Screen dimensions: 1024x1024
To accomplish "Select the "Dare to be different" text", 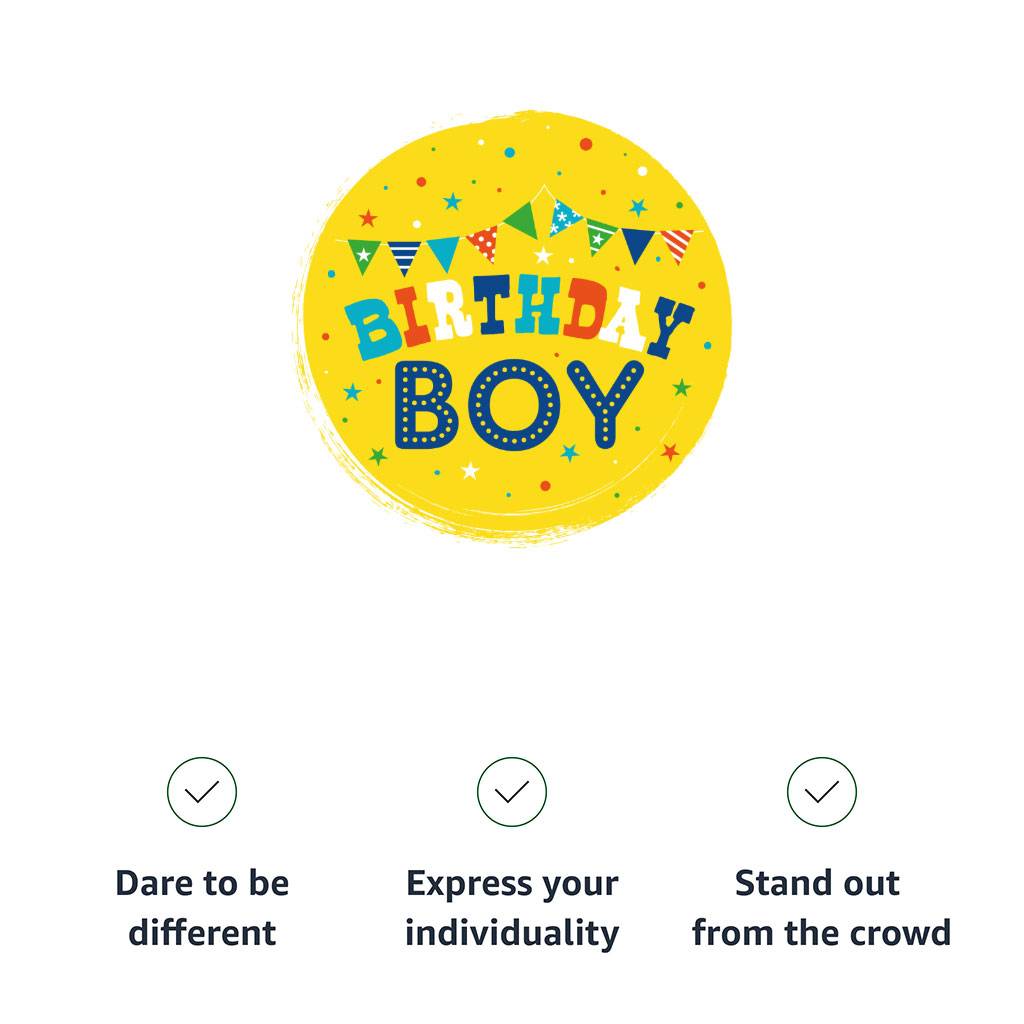I will (202, 908).
